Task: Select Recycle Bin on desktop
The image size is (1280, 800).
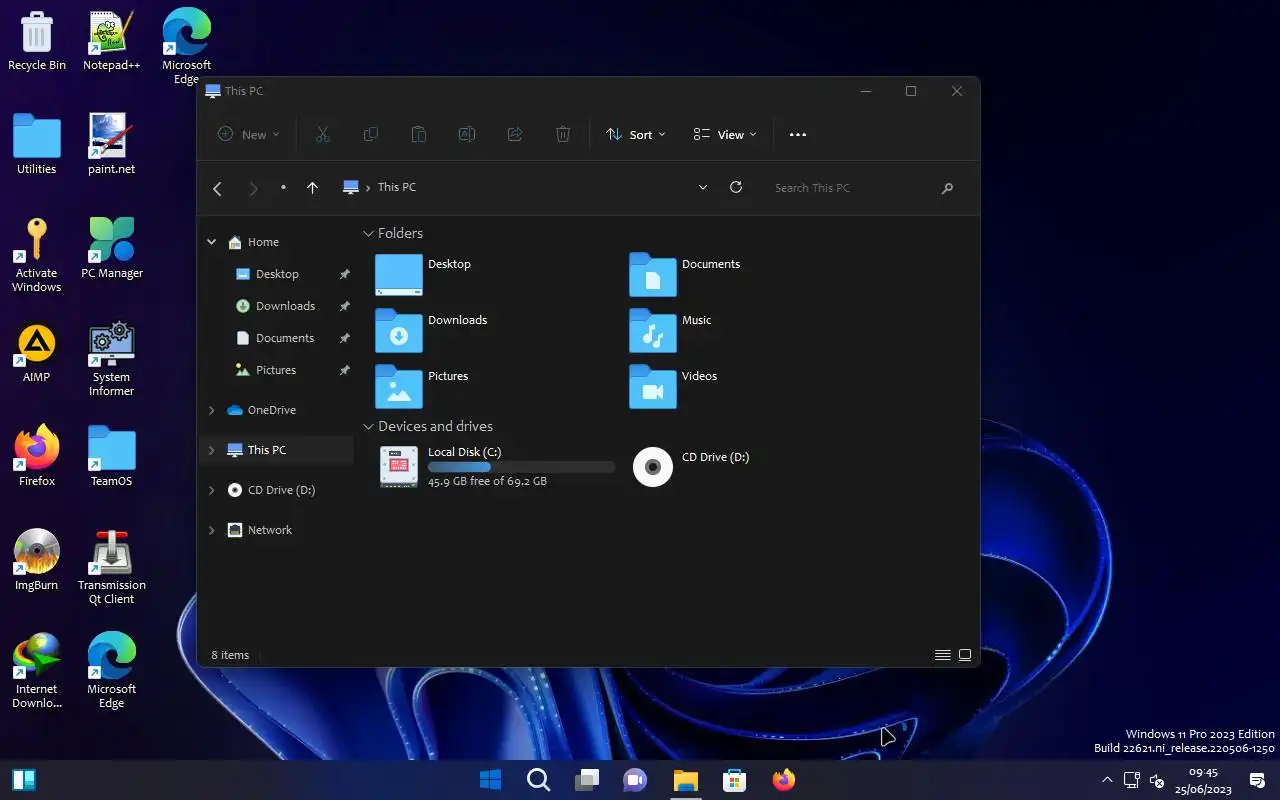Action: click(37, 42)
